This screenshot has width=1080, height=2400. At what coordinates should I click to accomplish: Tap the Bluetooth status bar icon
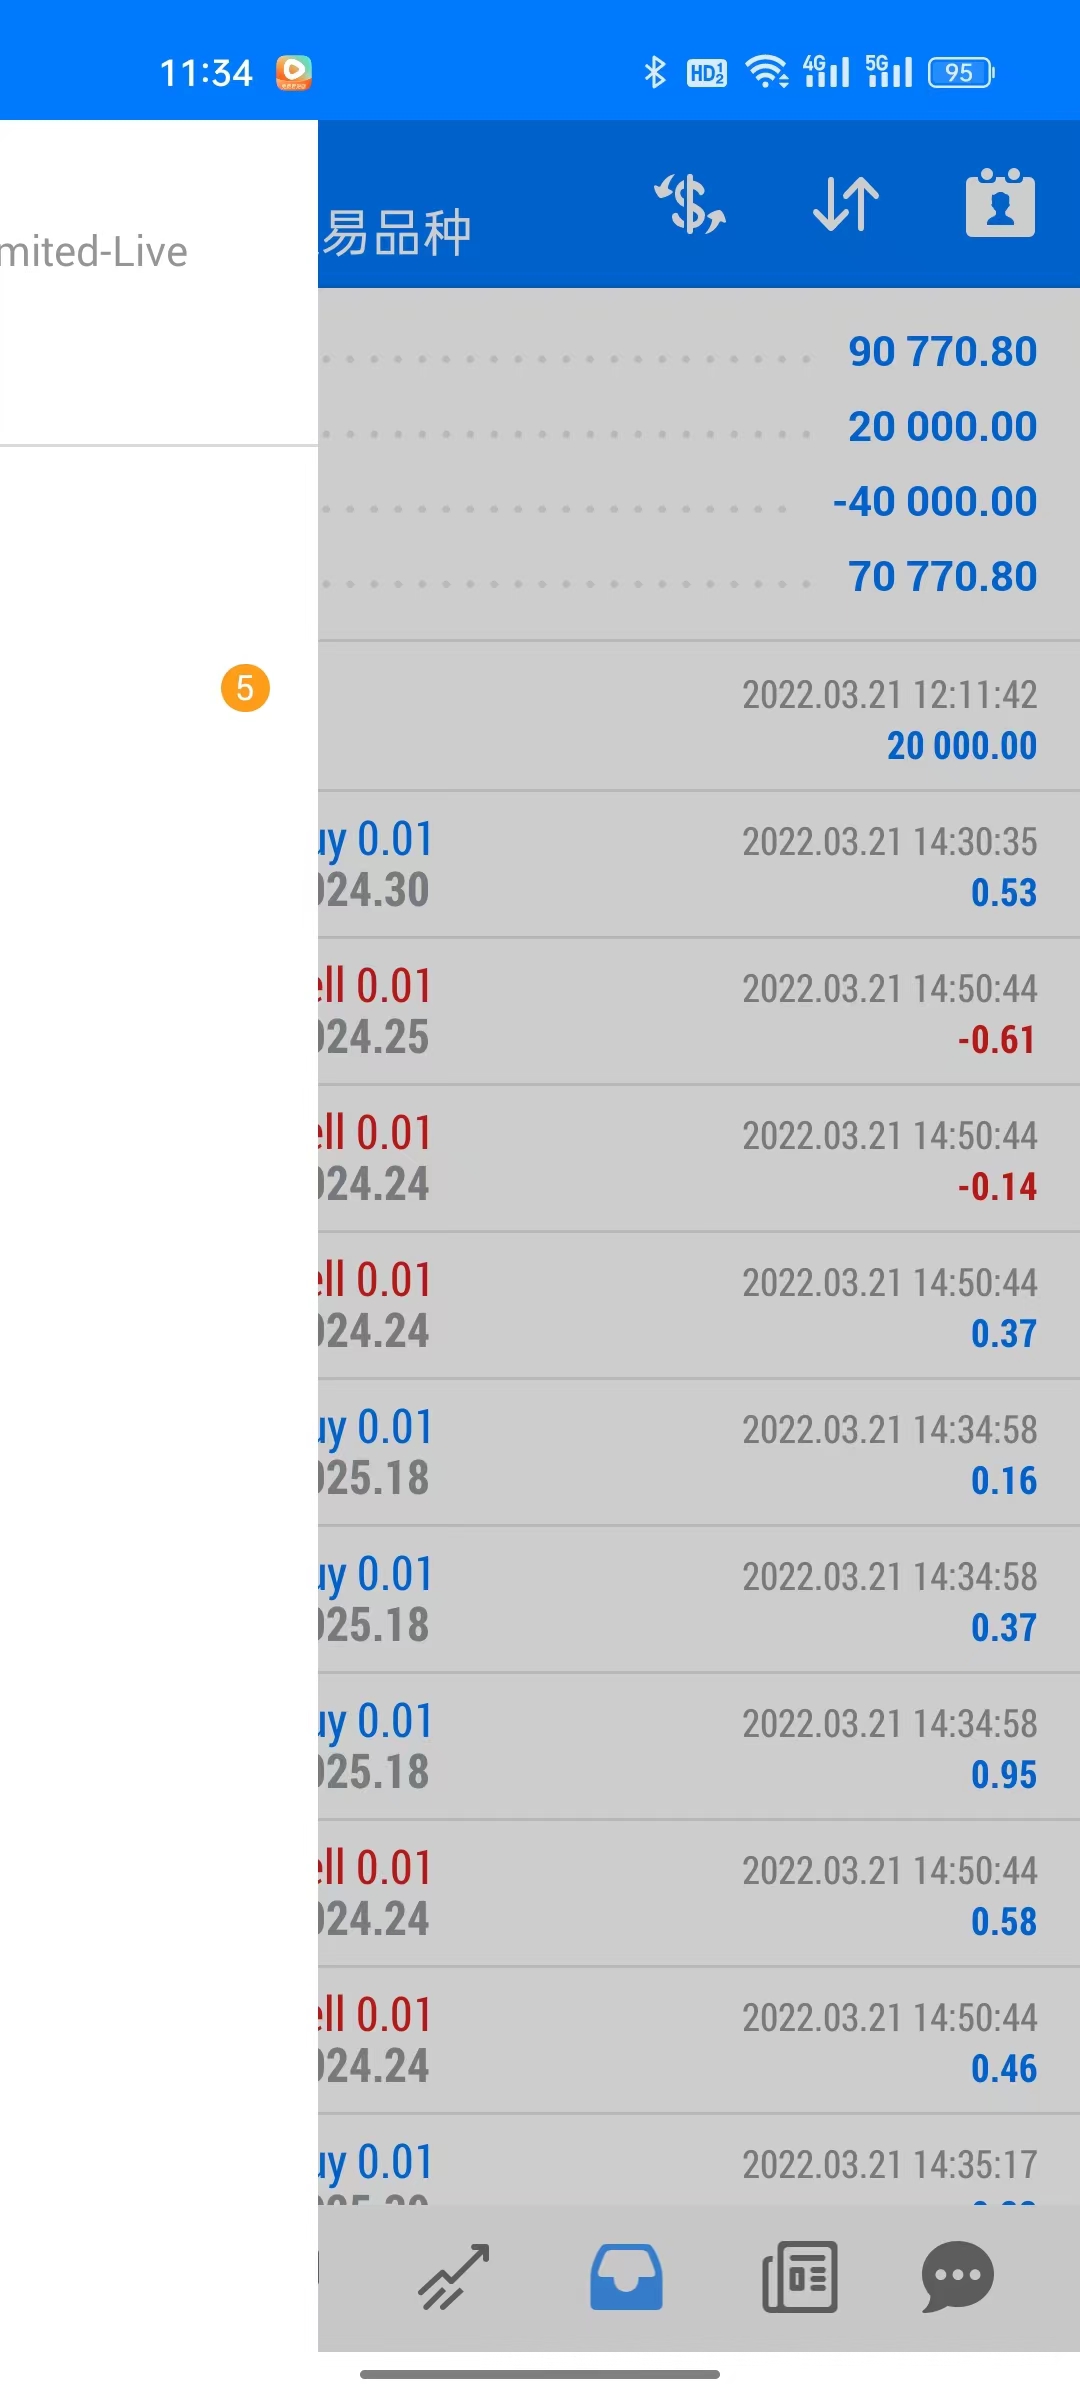pos(655,72)
